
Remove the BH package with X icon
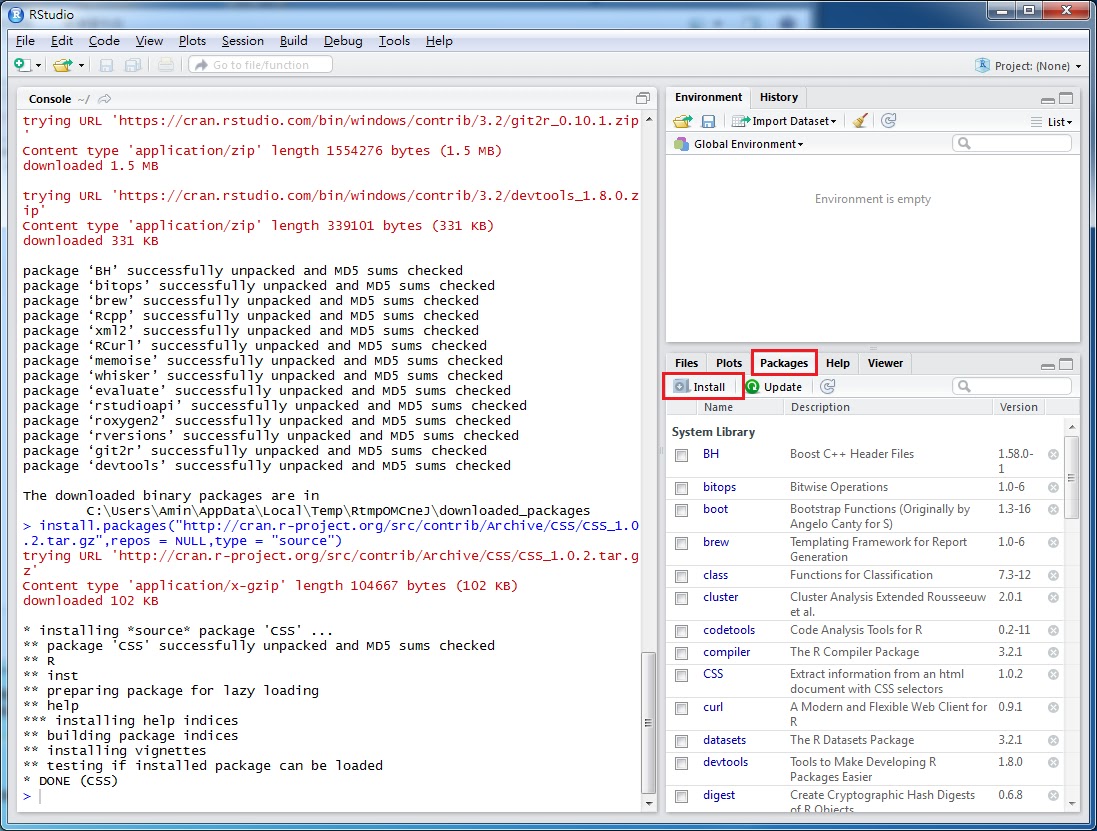(1053, 455)
